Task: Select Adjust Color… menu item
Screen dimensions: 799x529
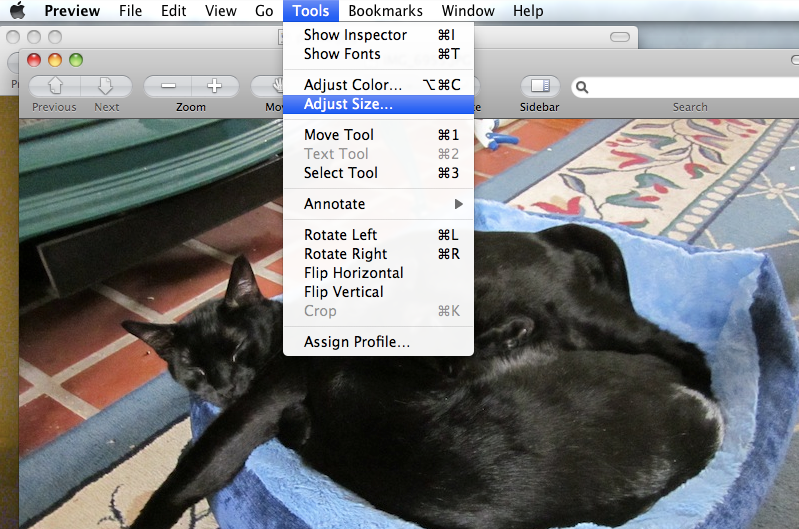Action: point(379,85)
